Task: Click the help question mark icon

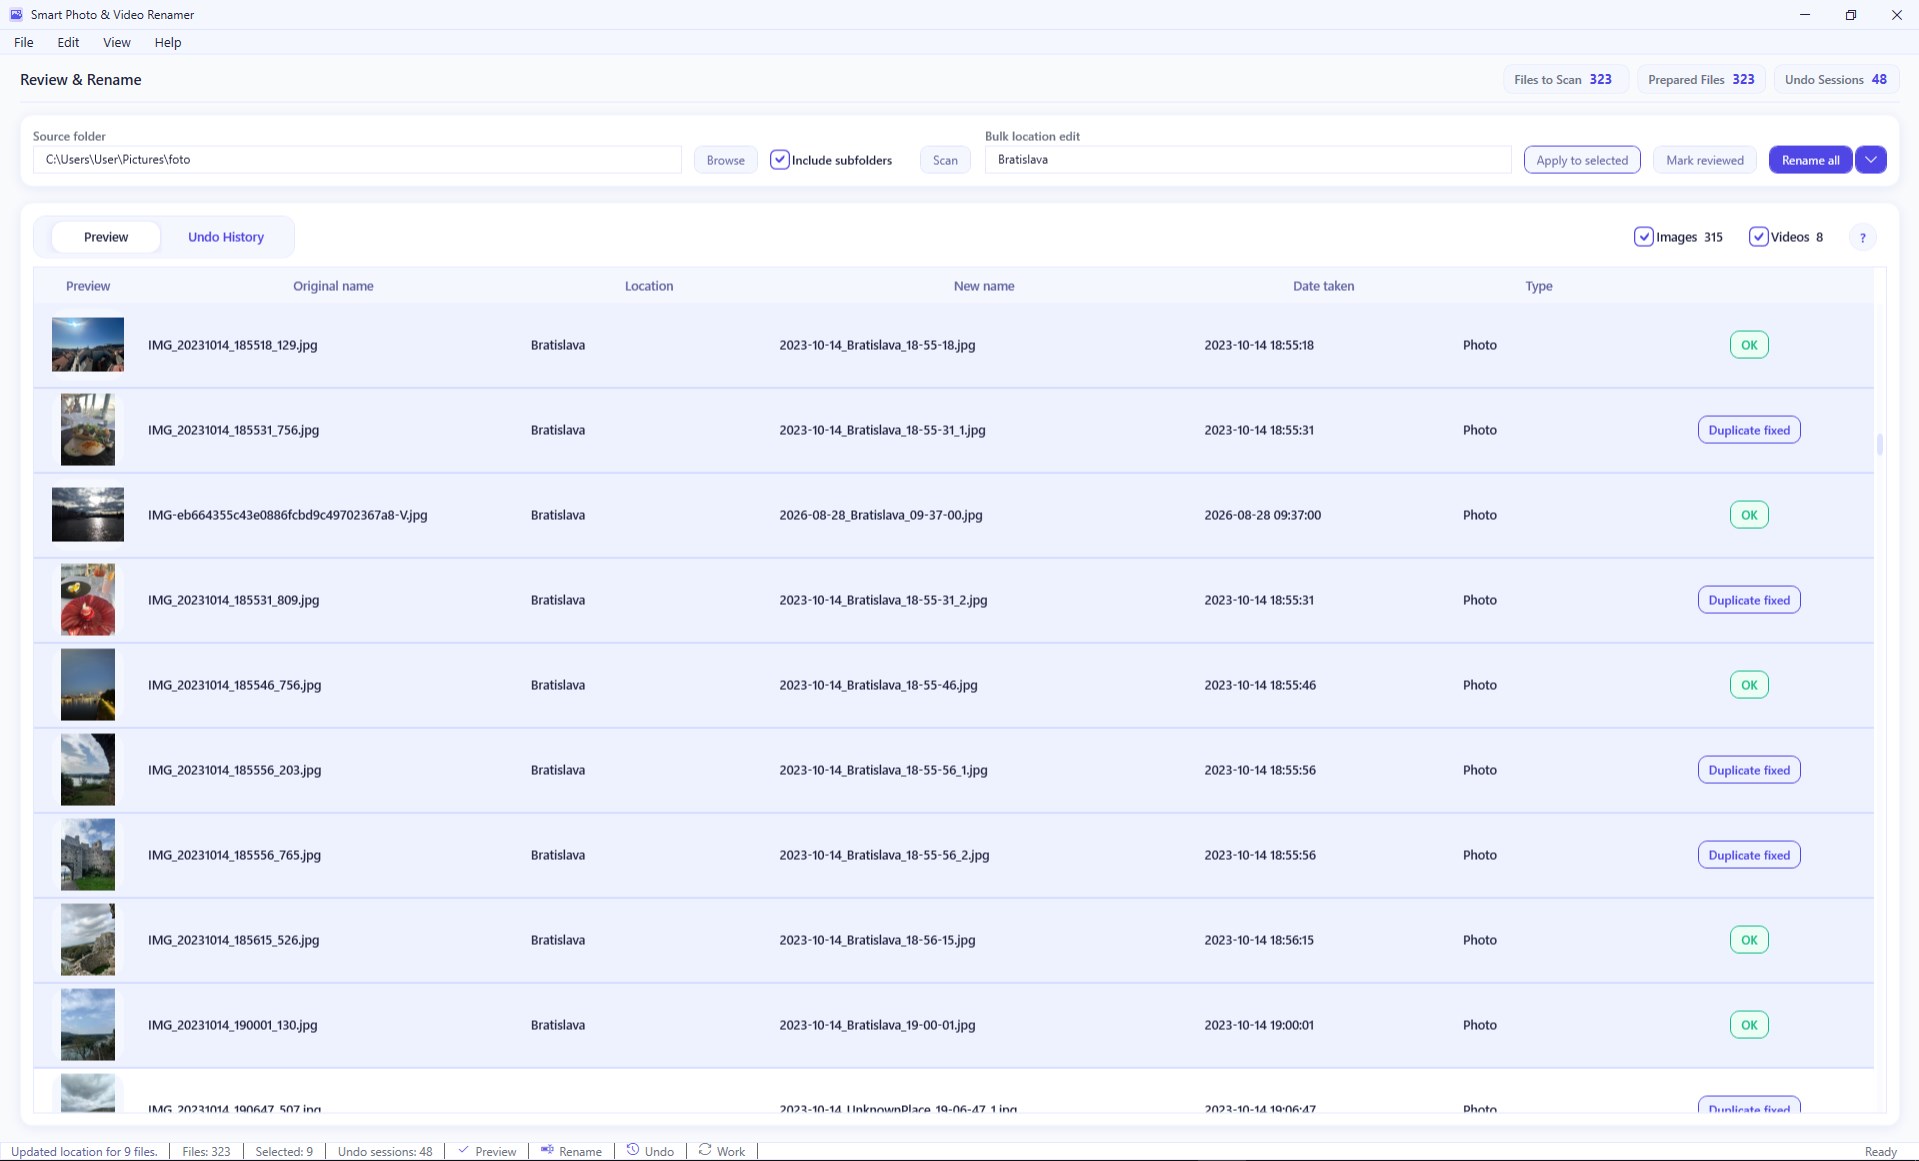Action: point(1862,237)
